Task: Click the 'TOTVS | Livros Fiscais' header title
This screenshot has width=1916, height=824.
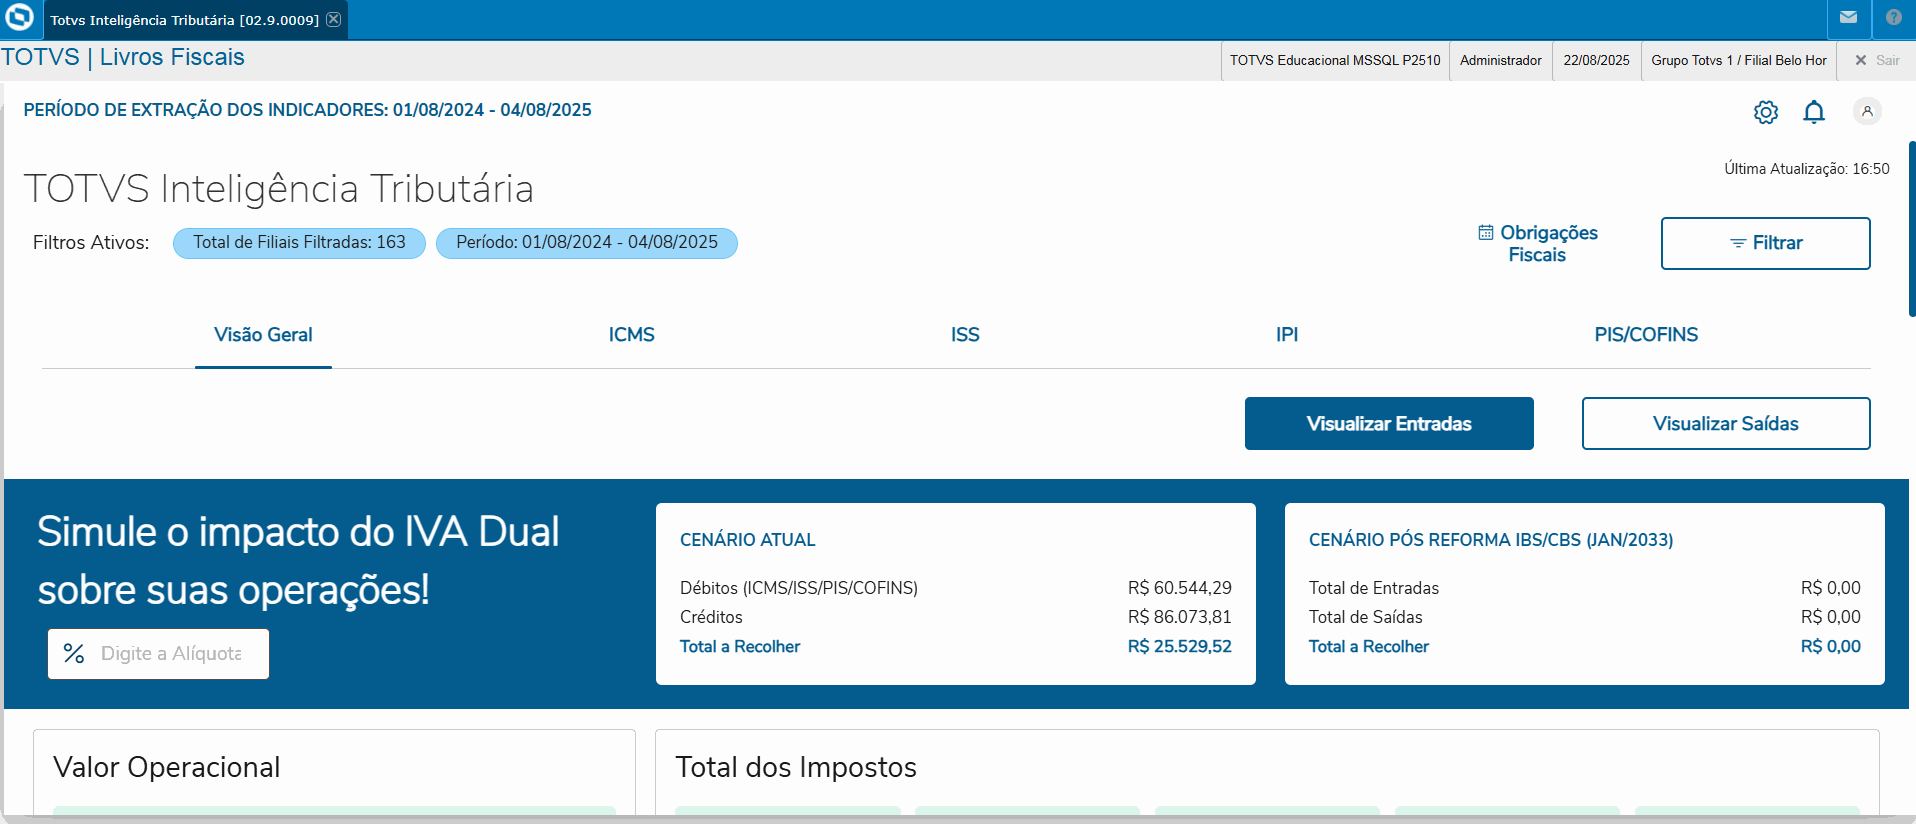Action: [123, 57]
